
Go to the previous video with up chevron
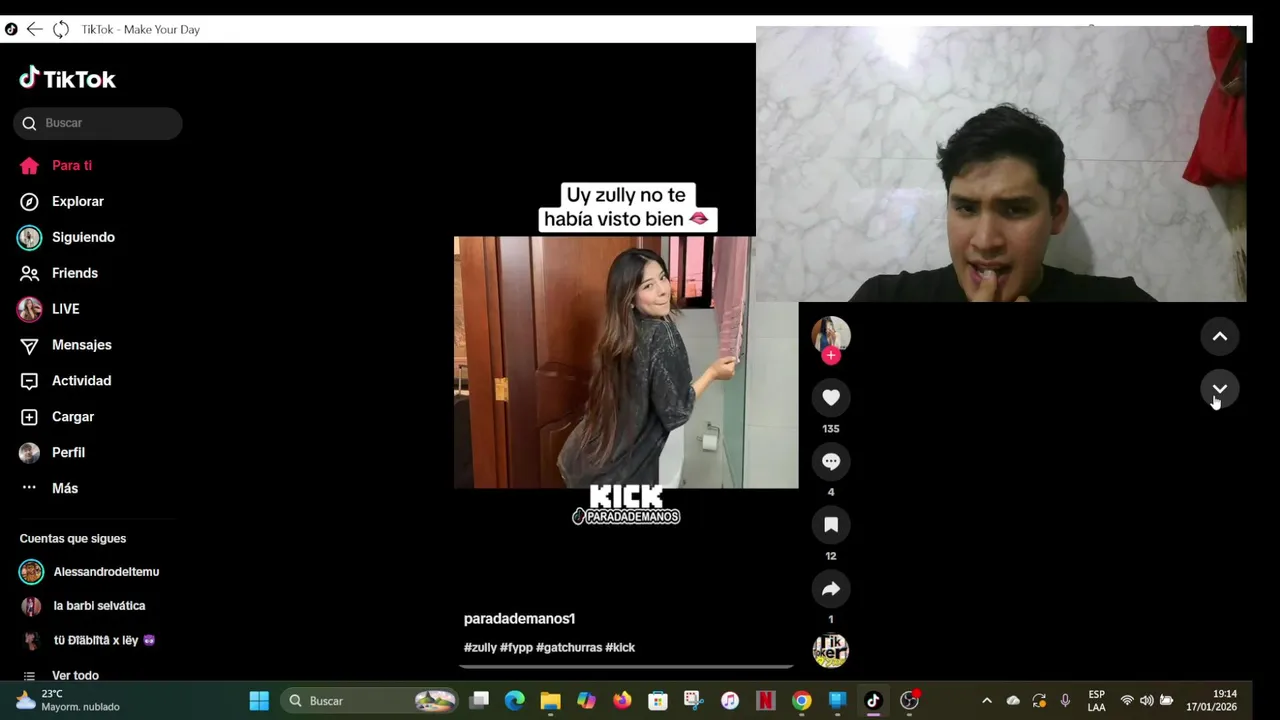click(1220, 336)
